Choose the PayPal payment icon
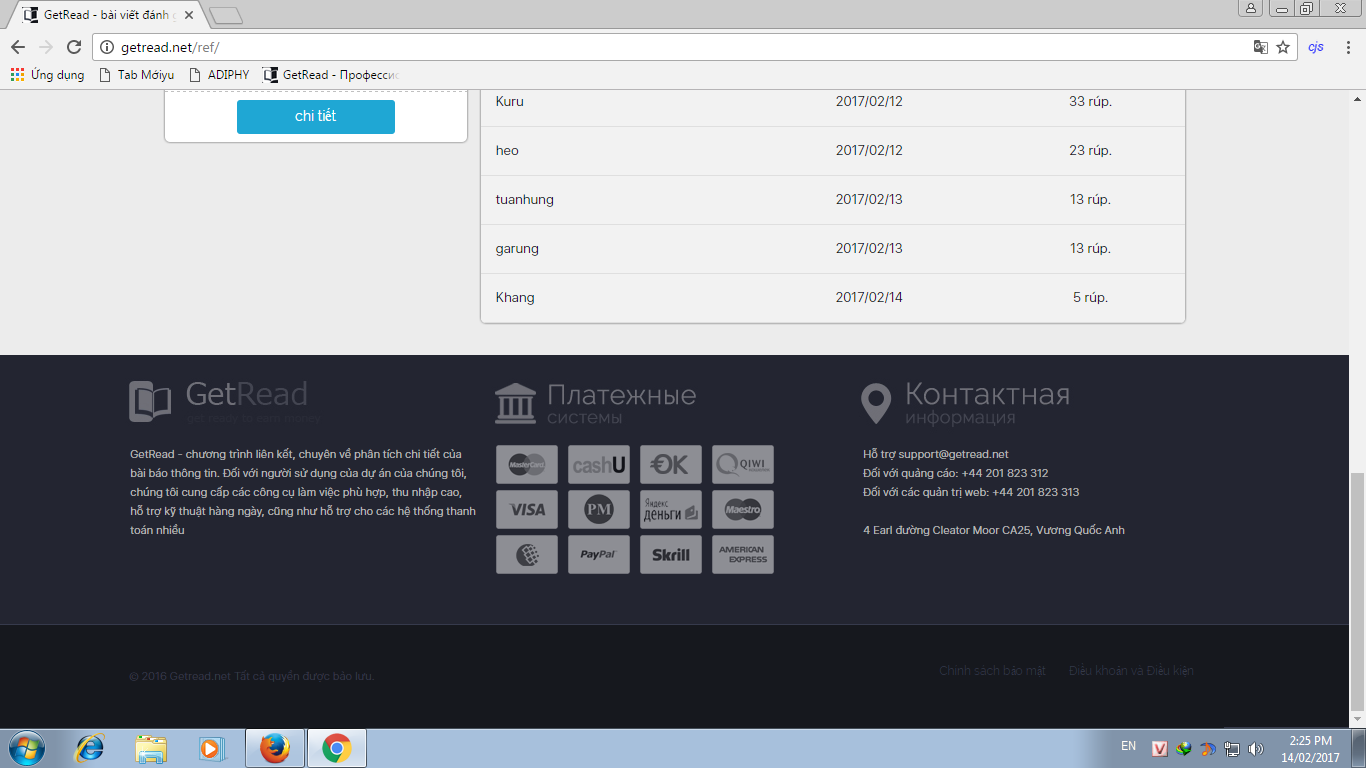Screen dimensions: 1366x768 [x=599, y=555]
